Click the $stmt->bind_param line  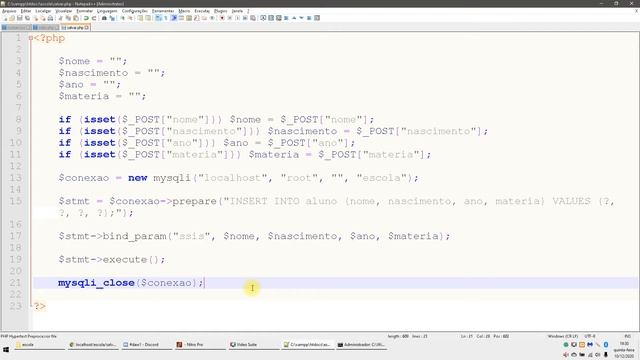tap(254, 236)
